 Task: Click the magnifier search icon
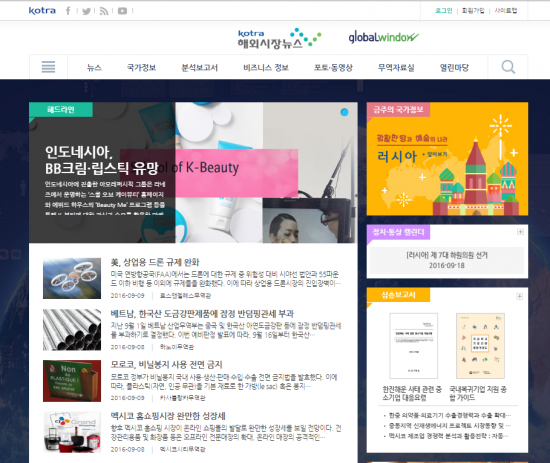[508, 67]
